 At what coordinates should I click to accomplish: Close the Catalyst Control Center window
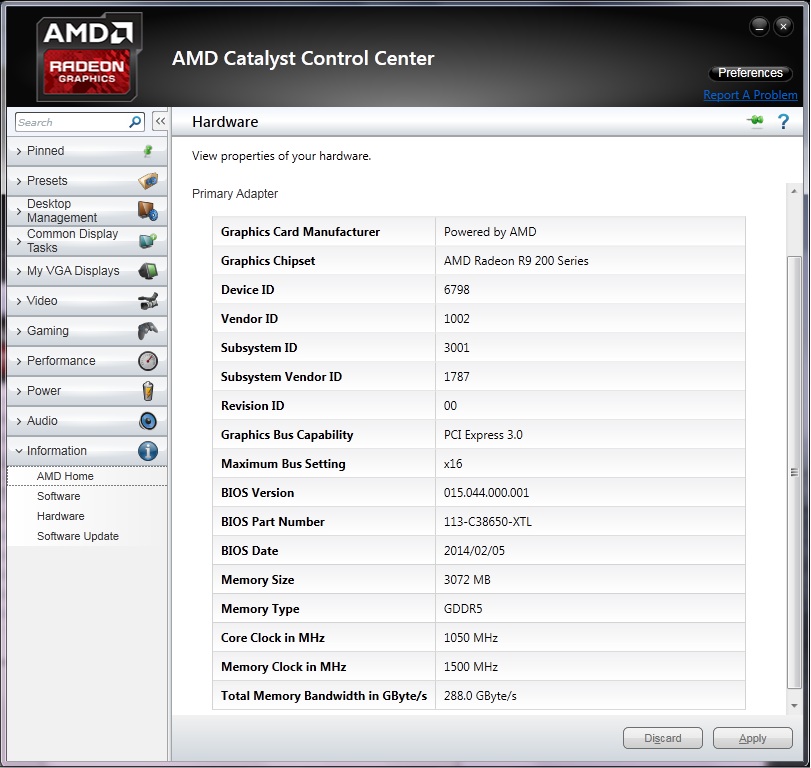coord(783,26)
